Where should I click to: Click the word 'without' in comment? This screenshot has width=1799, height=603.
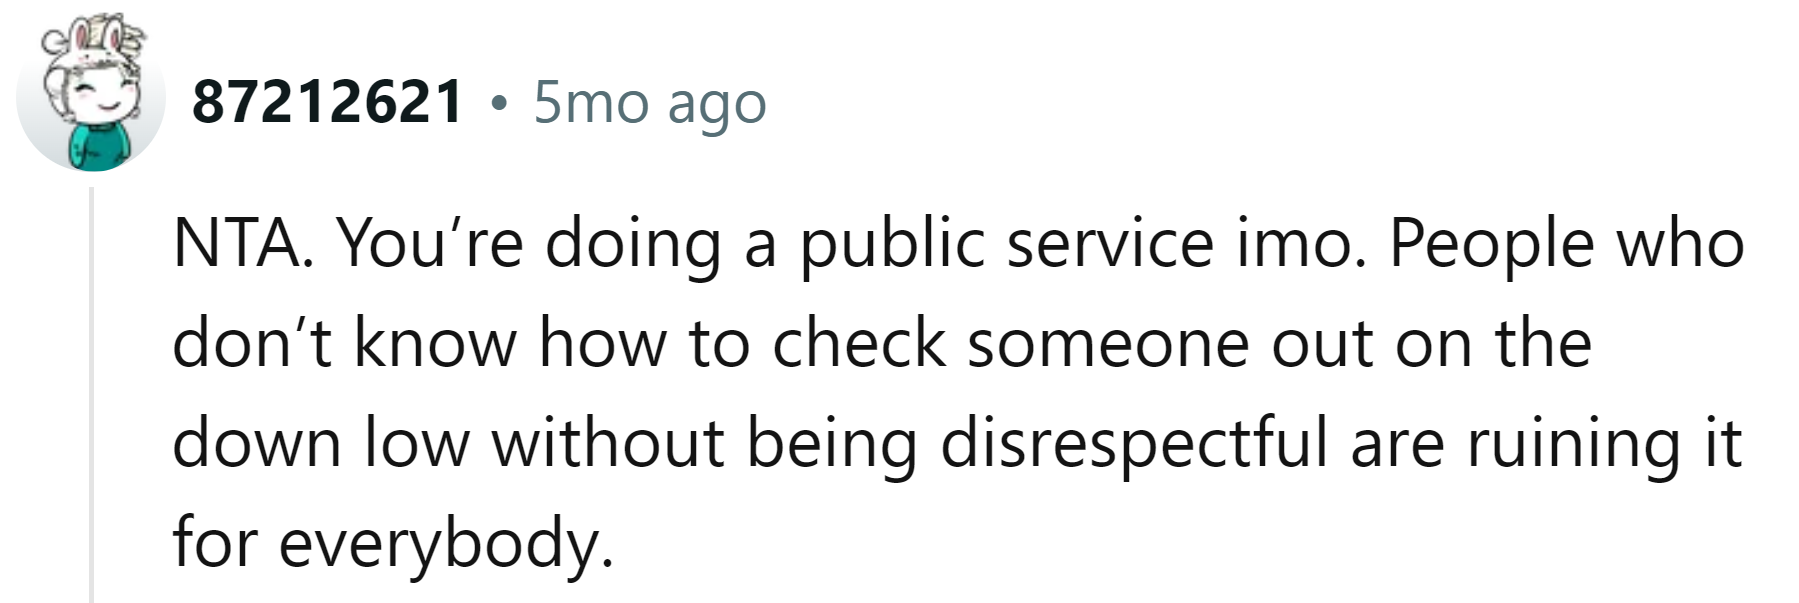(608, 443)
